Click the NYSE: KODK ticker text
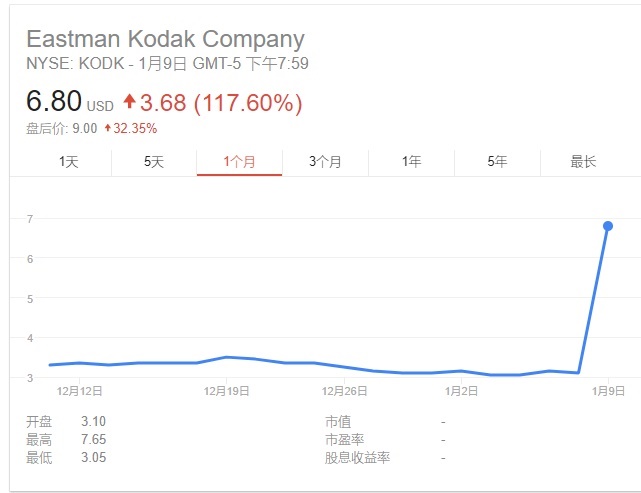Viewport: 641px width, 493px height. coord(70,64)
